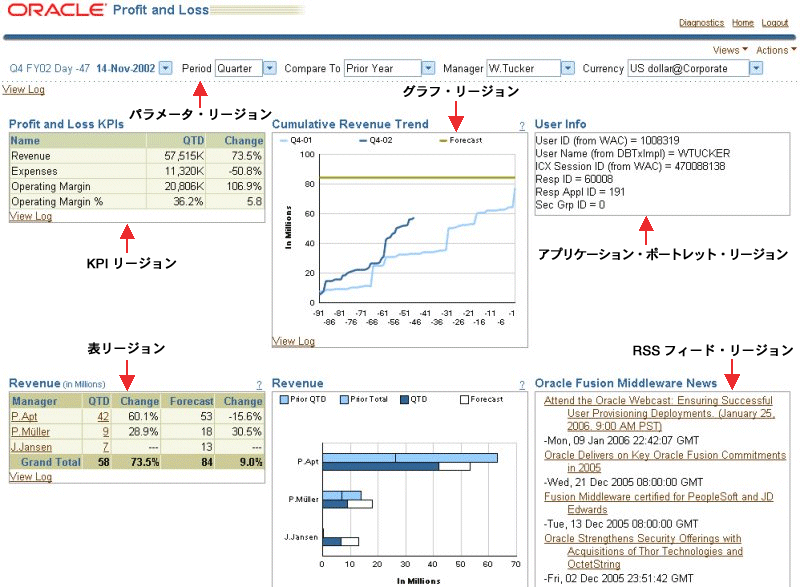Click the Revenue row in KPIs table
The image size is (800, 587).
137,156
